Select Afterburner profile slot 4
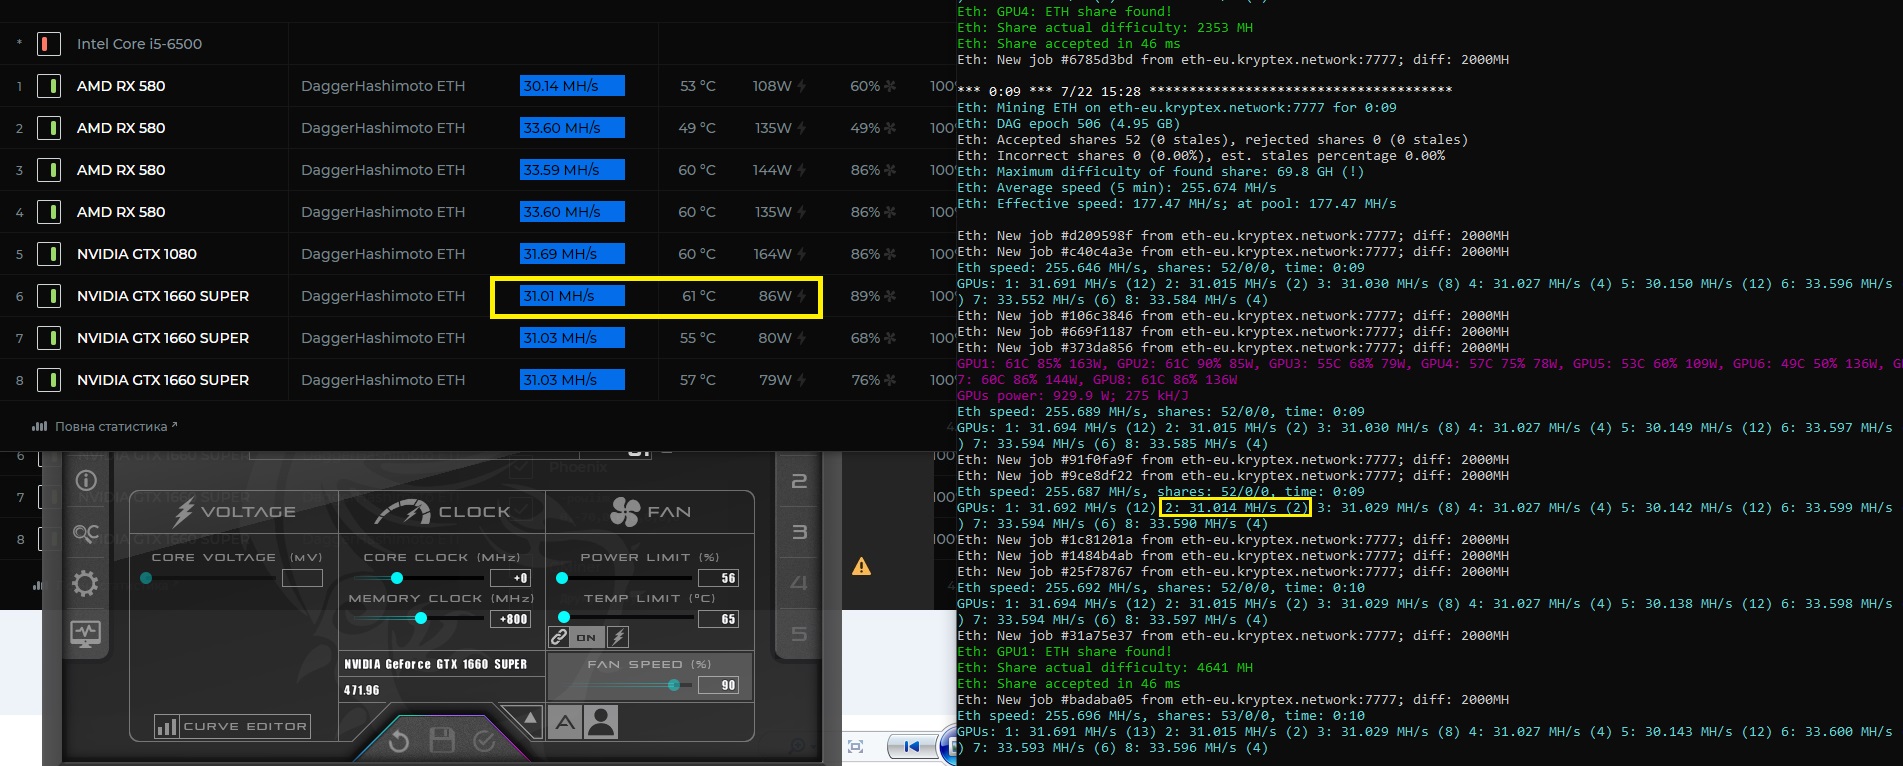The image size is (1903, 766). (x=799, y=583)
